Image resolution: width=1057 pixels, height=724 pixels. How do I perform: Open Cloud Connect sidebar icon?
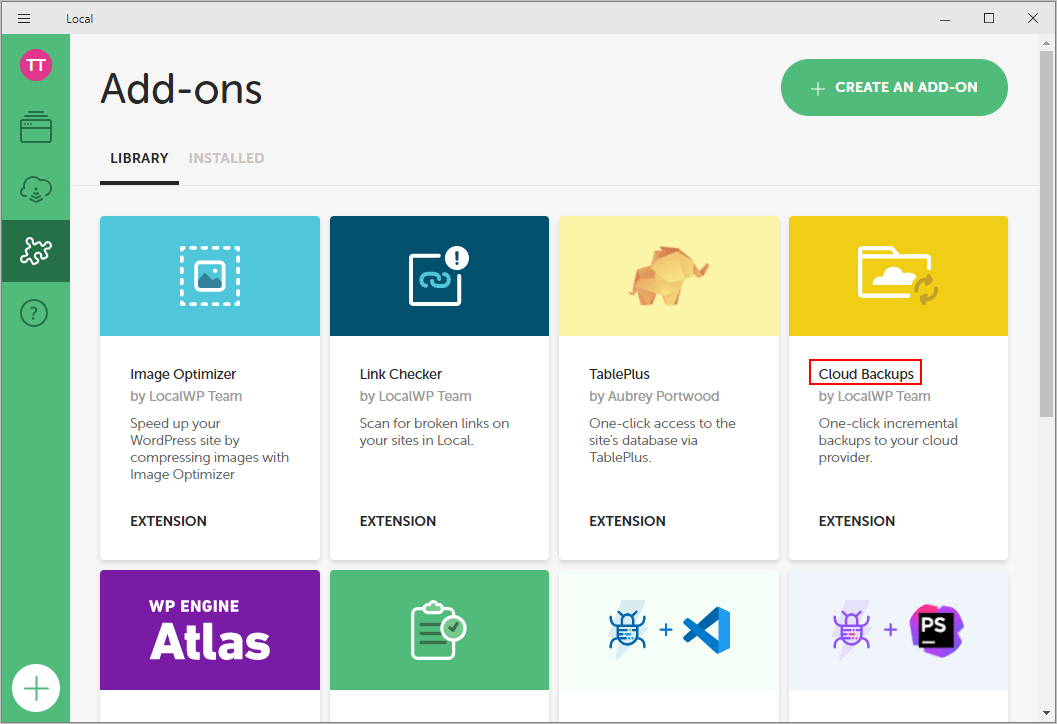click(x=36, y=189)
